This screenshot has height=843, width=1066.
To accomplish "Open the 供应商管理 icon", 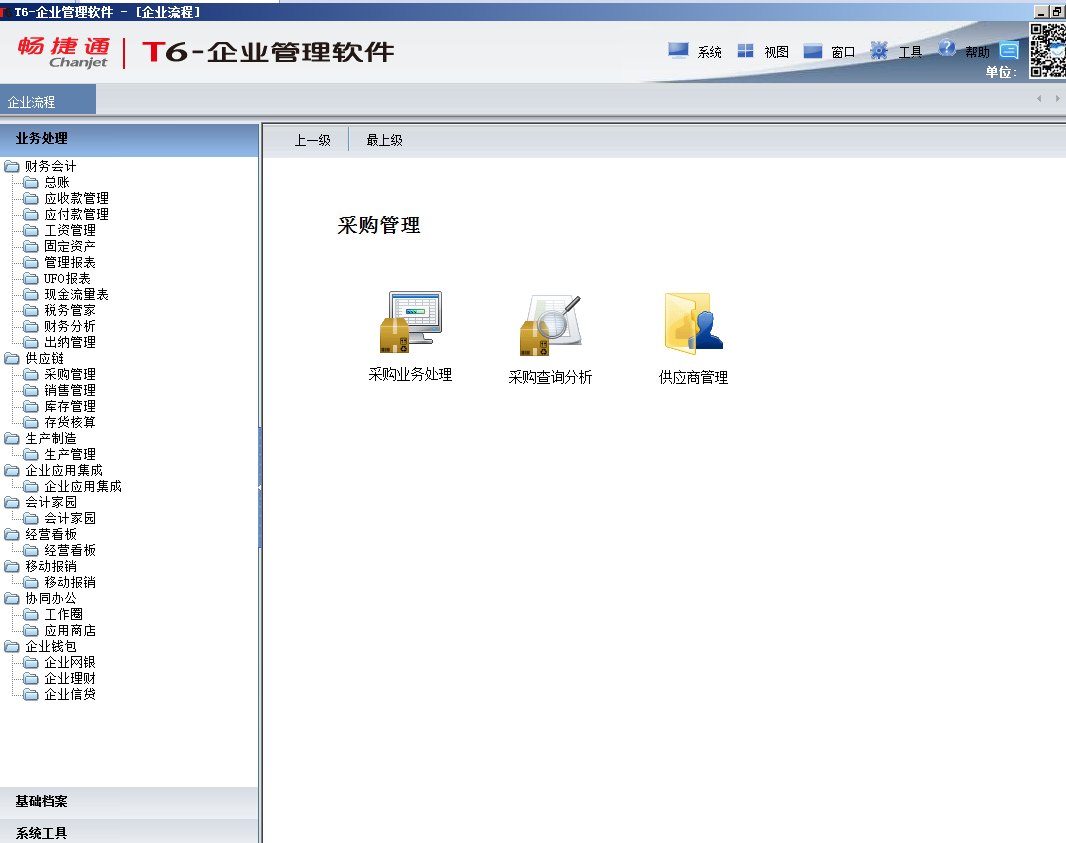I will coord(693,339).
